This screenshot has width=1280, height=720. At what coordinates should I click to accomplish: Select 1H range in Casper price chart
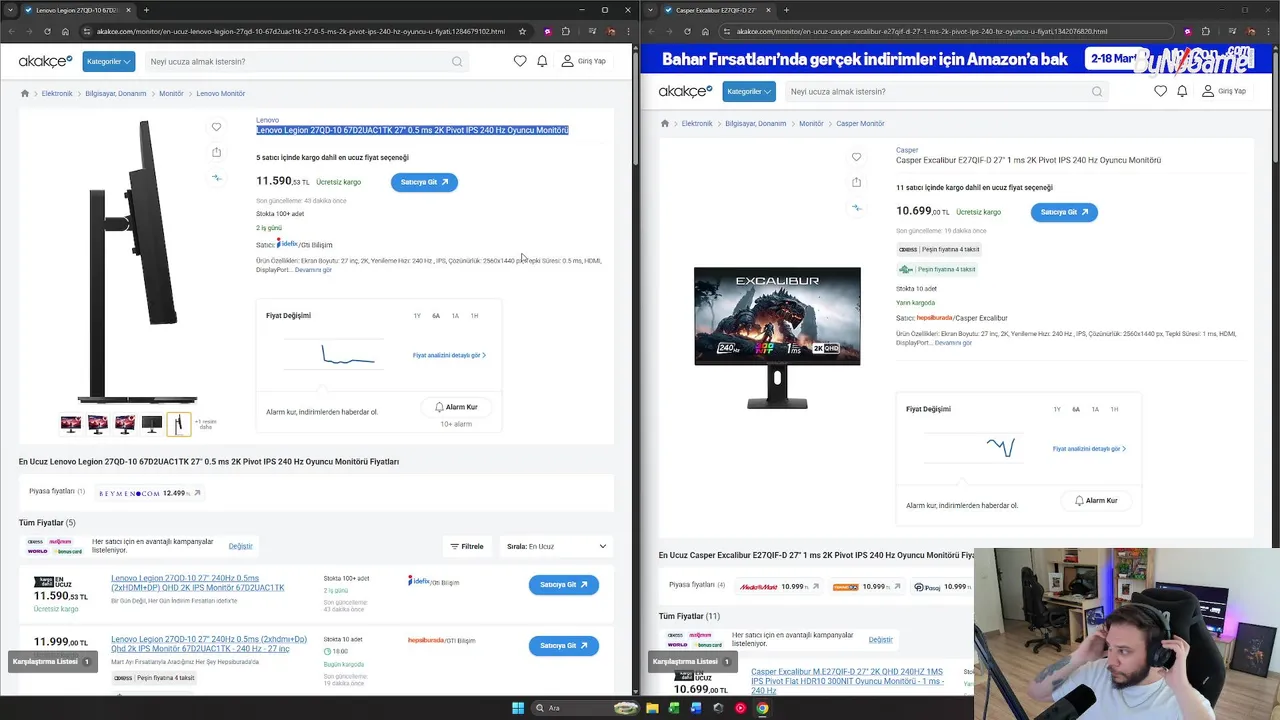pyautogui.click(x=1114, y=409)
